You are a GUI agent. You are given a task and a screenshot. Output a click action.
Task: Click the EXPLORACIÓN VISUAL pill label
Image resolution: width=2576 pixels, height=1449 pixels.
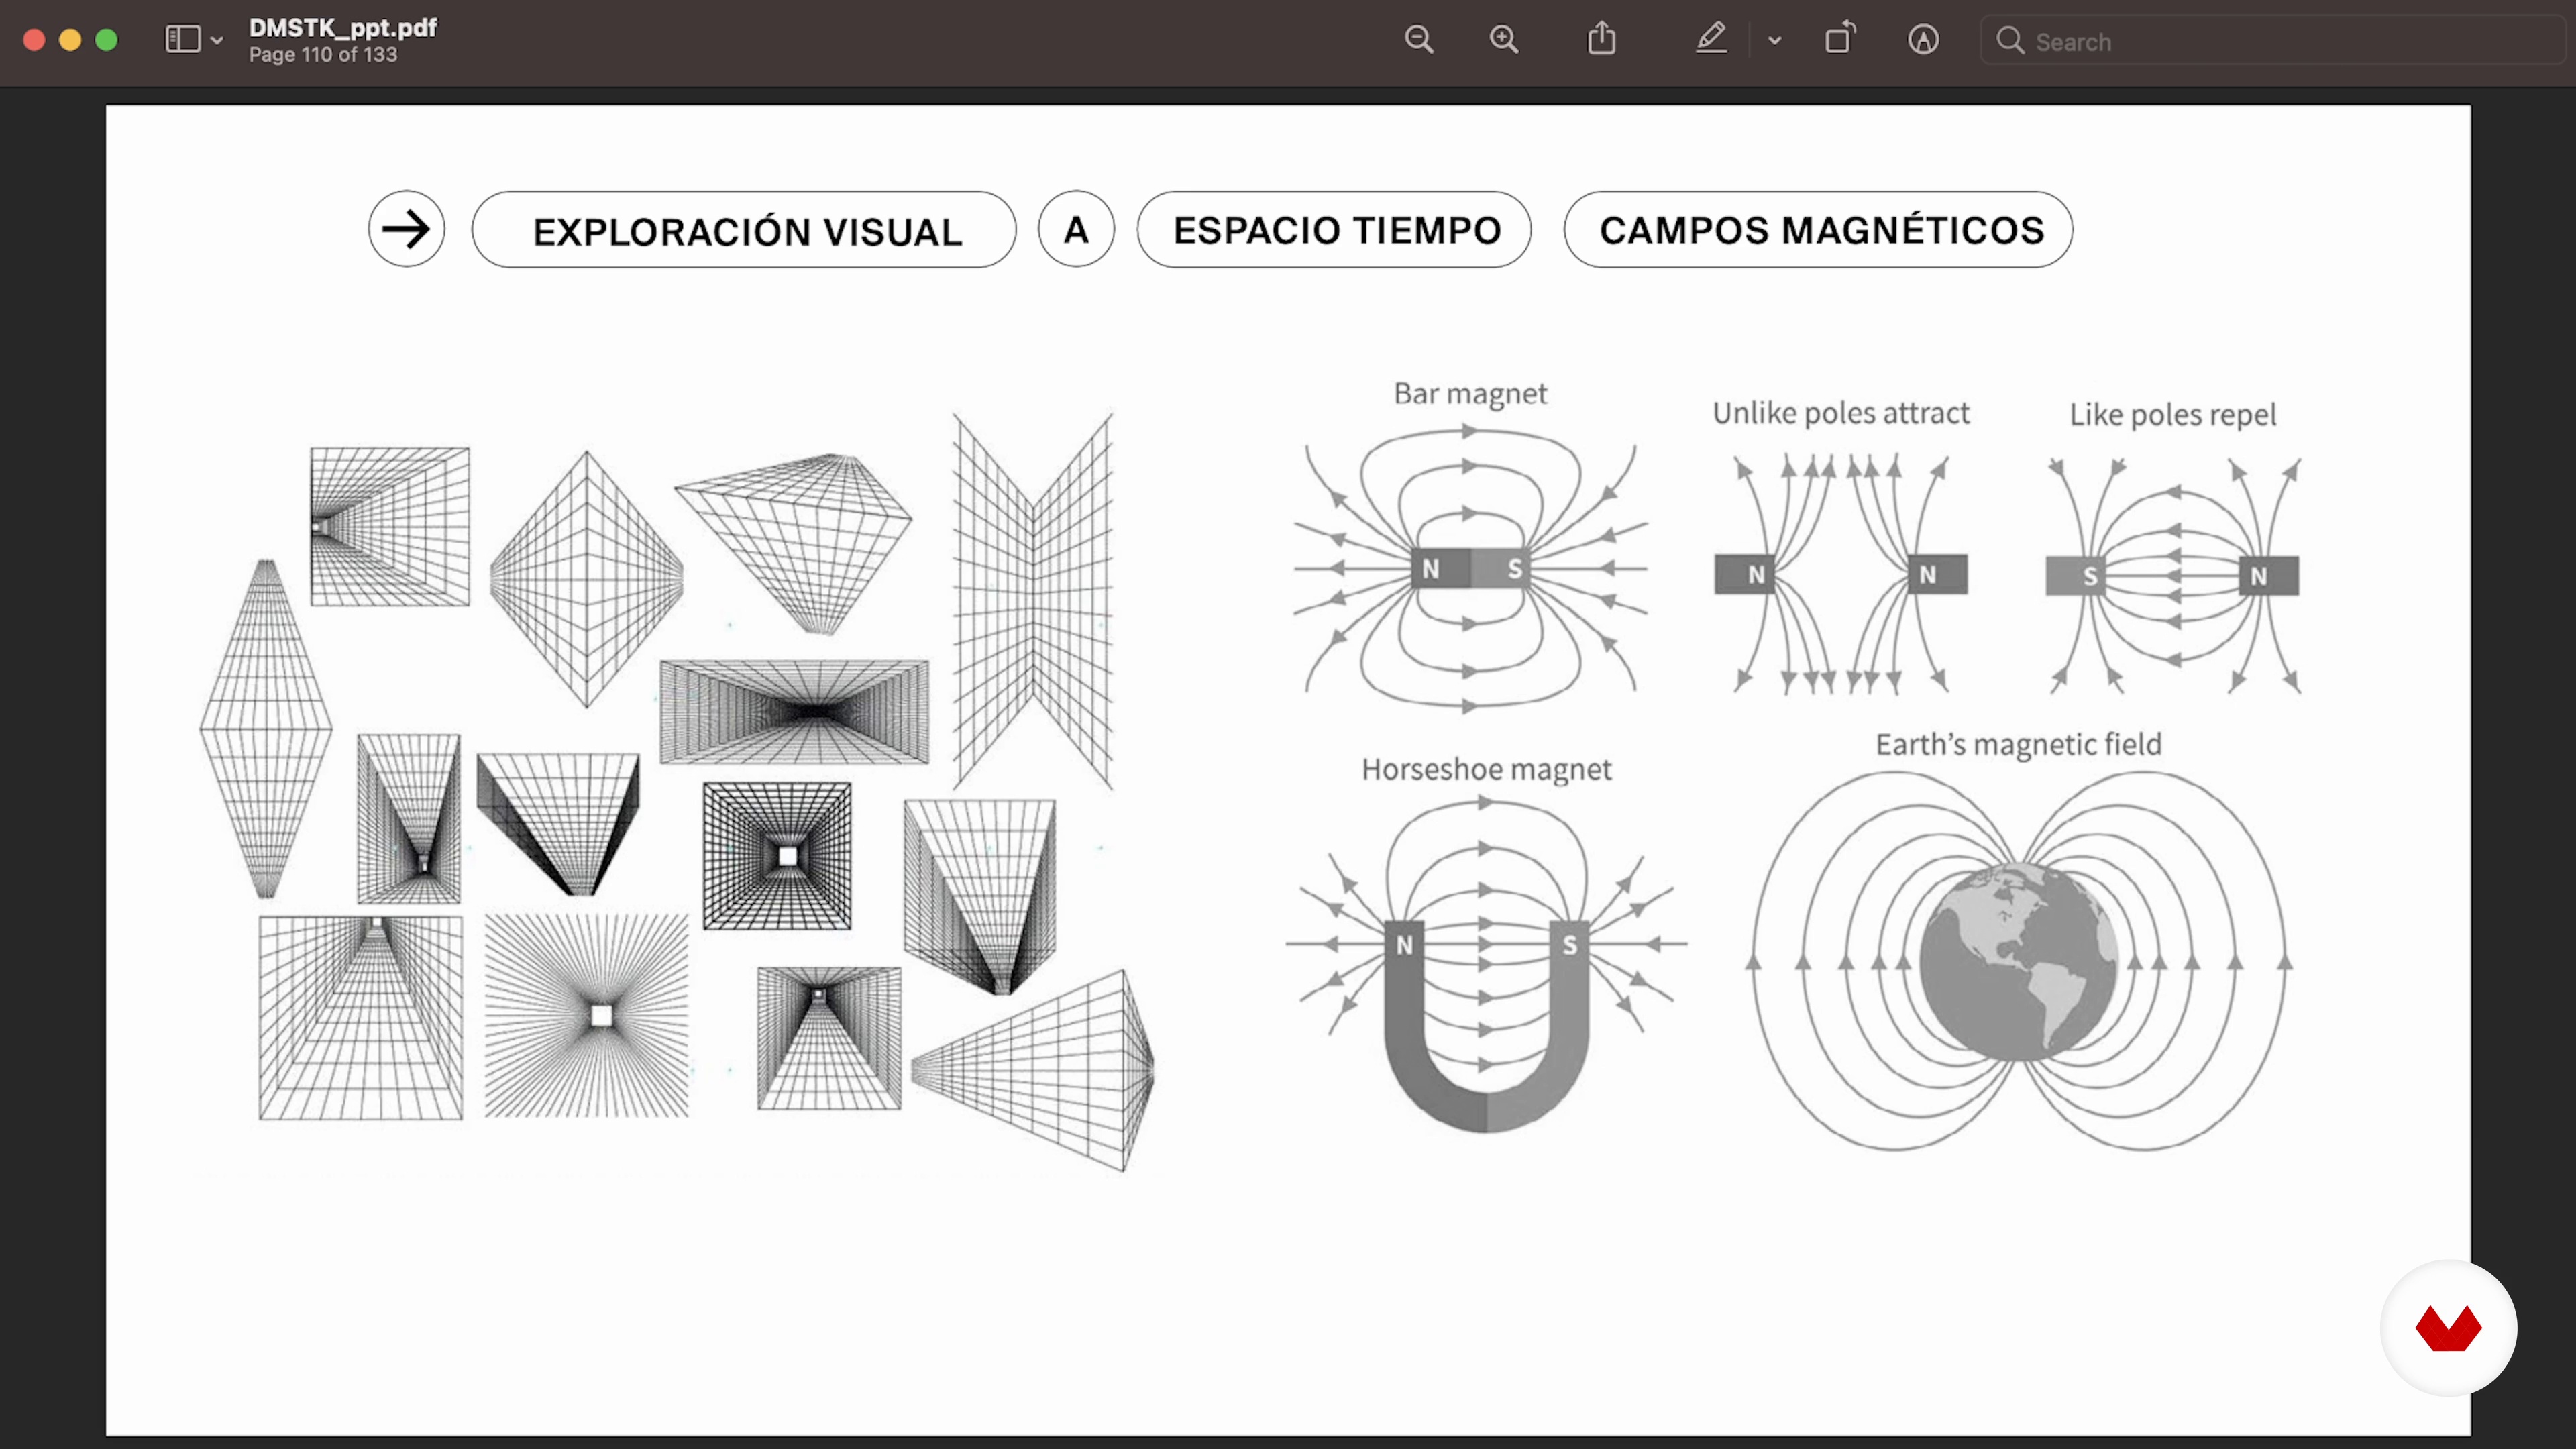click(x=744, y=230)
